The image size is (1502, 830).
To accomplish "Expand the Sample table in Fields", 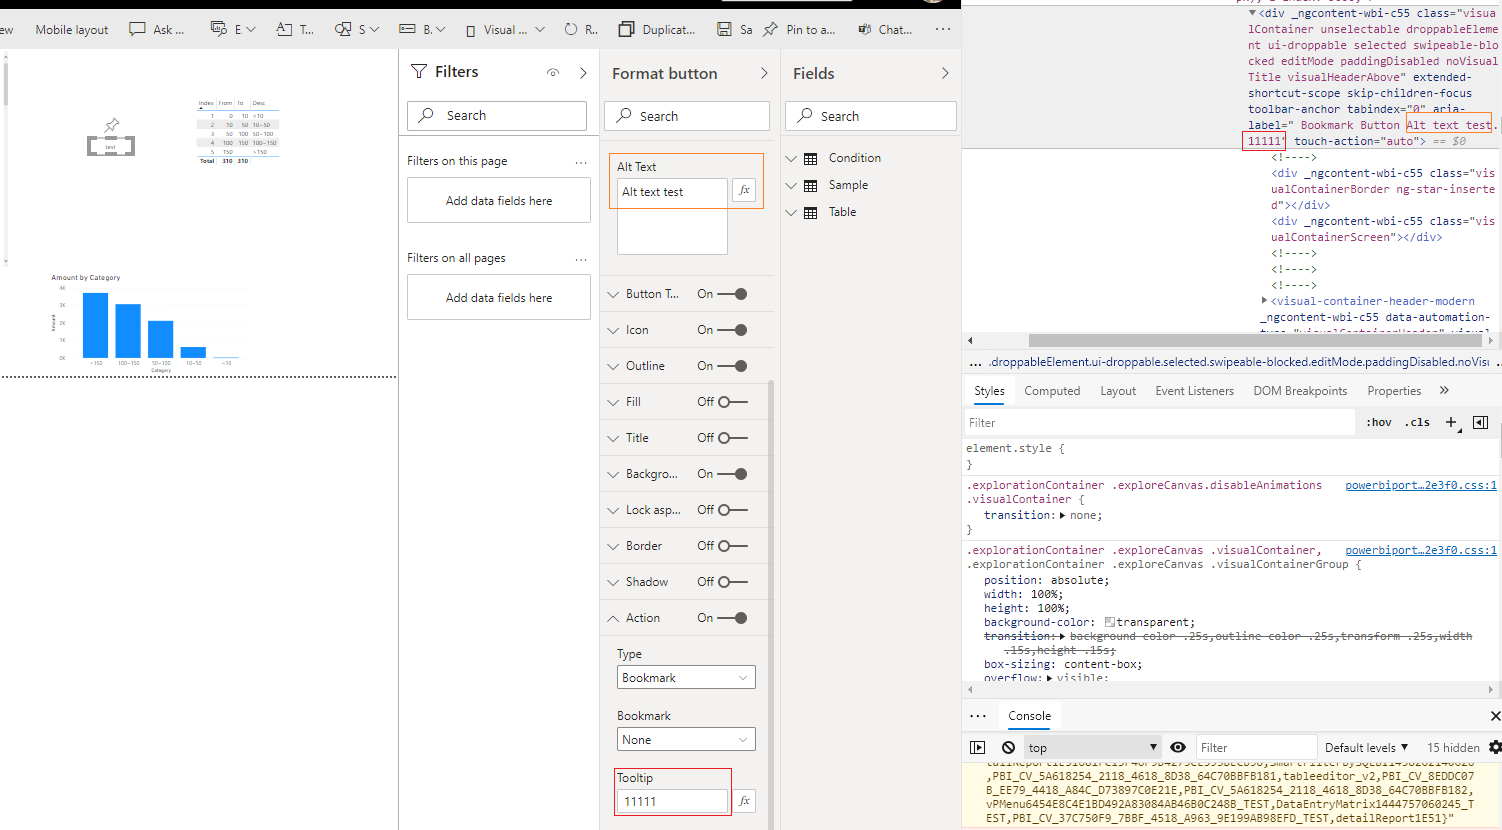I will pos(792,185).
